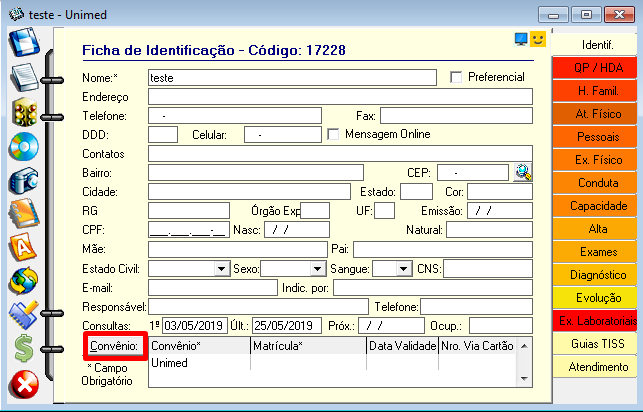
Task: Click the ruler and pencil icon
Action: tap(24, 314)
